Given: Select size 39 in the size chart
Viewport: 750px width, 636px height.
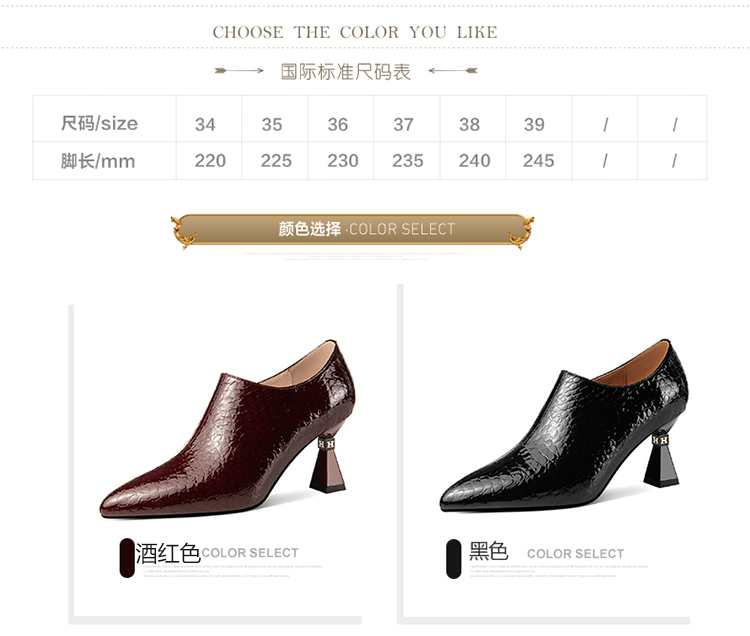Looking at the screenshot, I should point(534,125).
